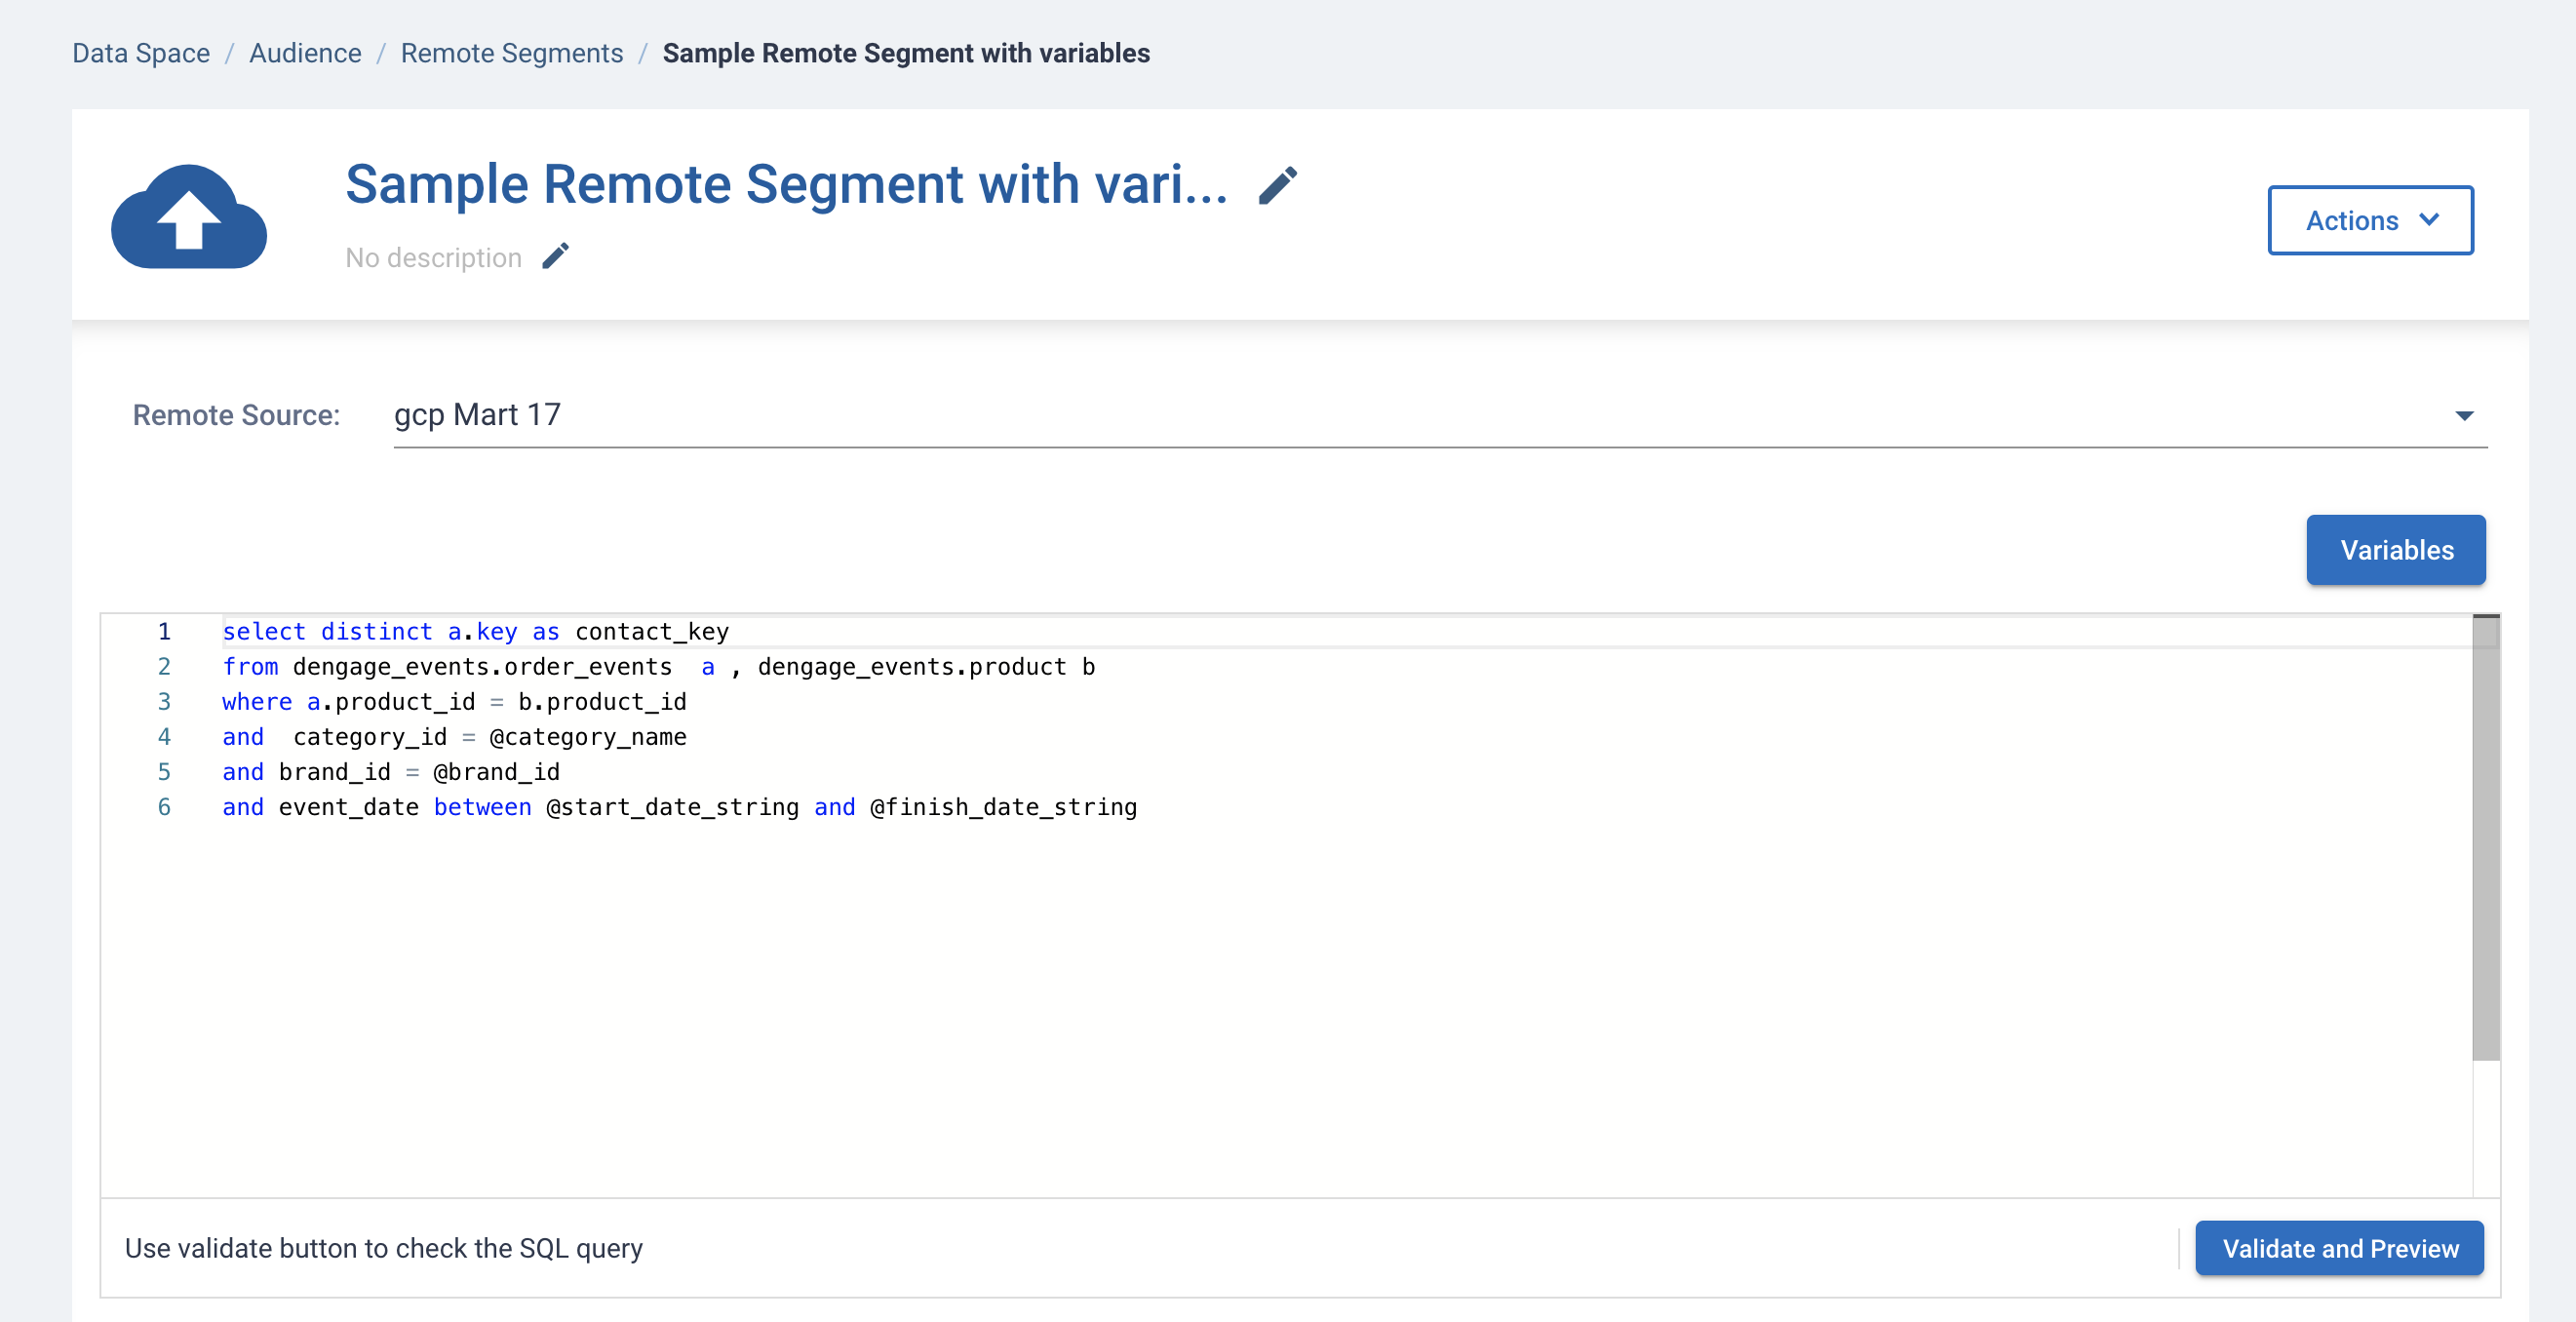Go to Audience breadcrumb link
2576x1322 pixels.
(x=305, y=53)
